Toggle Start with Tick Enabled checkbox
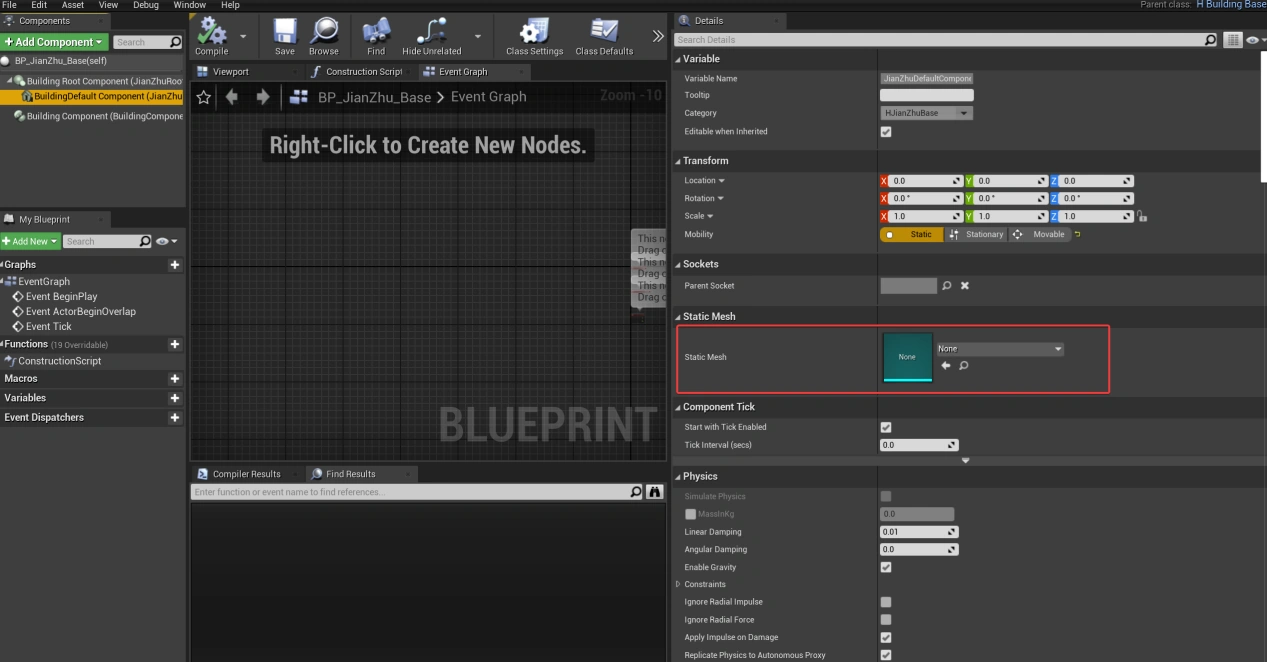This screenshot has width=1267, height=662. click(886, 427)
